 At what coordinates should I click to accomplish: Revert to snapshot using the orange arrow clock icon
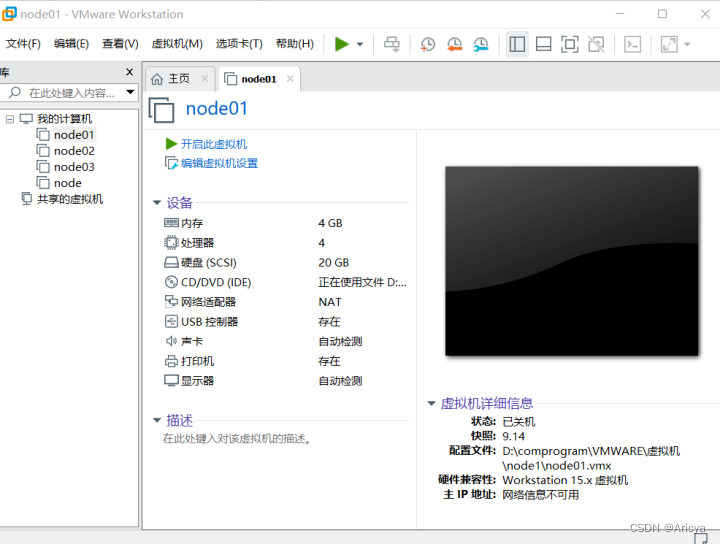coord(454,45)
